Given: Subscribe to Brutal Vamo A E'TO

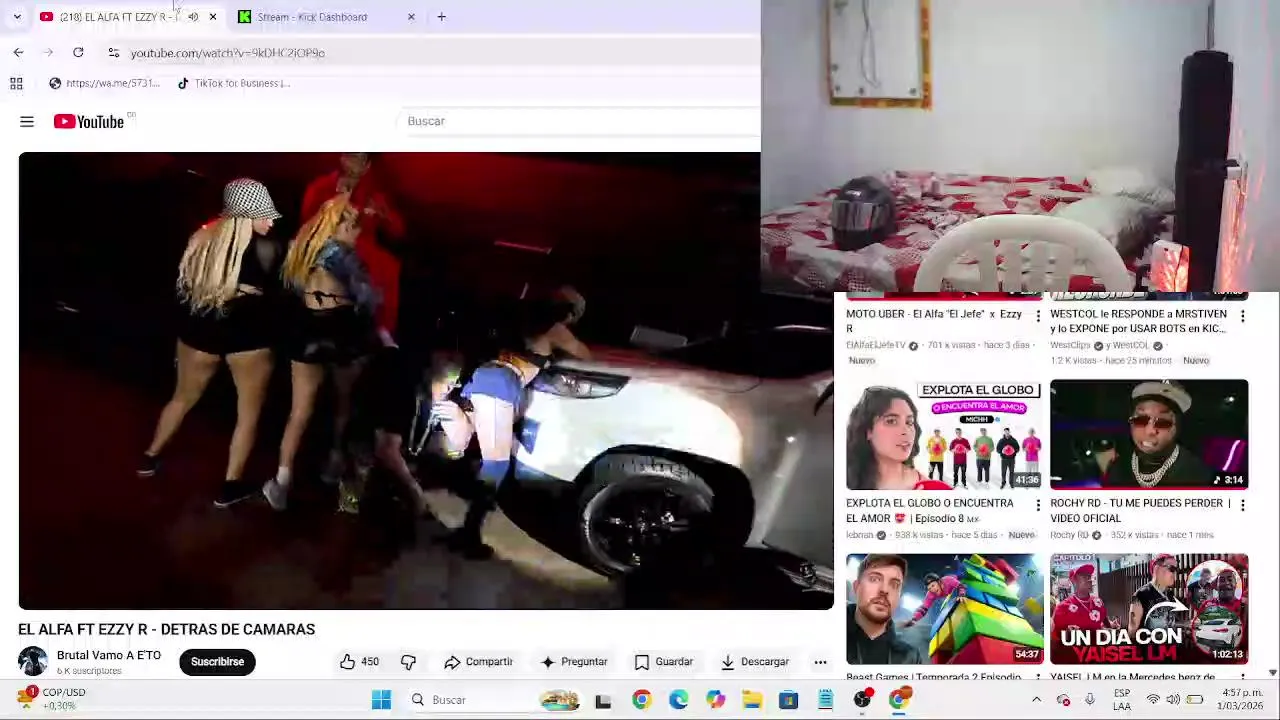Looking at the screenshot, I should click(217, 662).
